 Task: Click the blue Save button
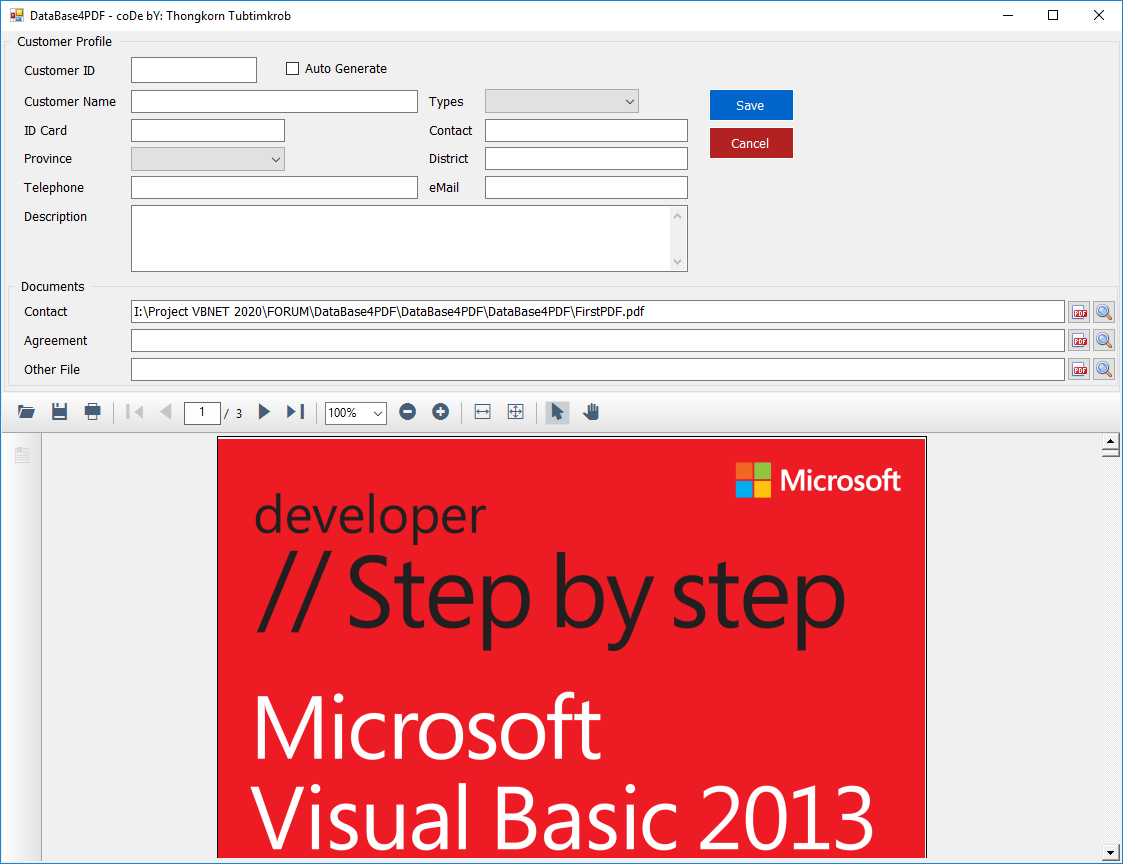pos(751,105)
